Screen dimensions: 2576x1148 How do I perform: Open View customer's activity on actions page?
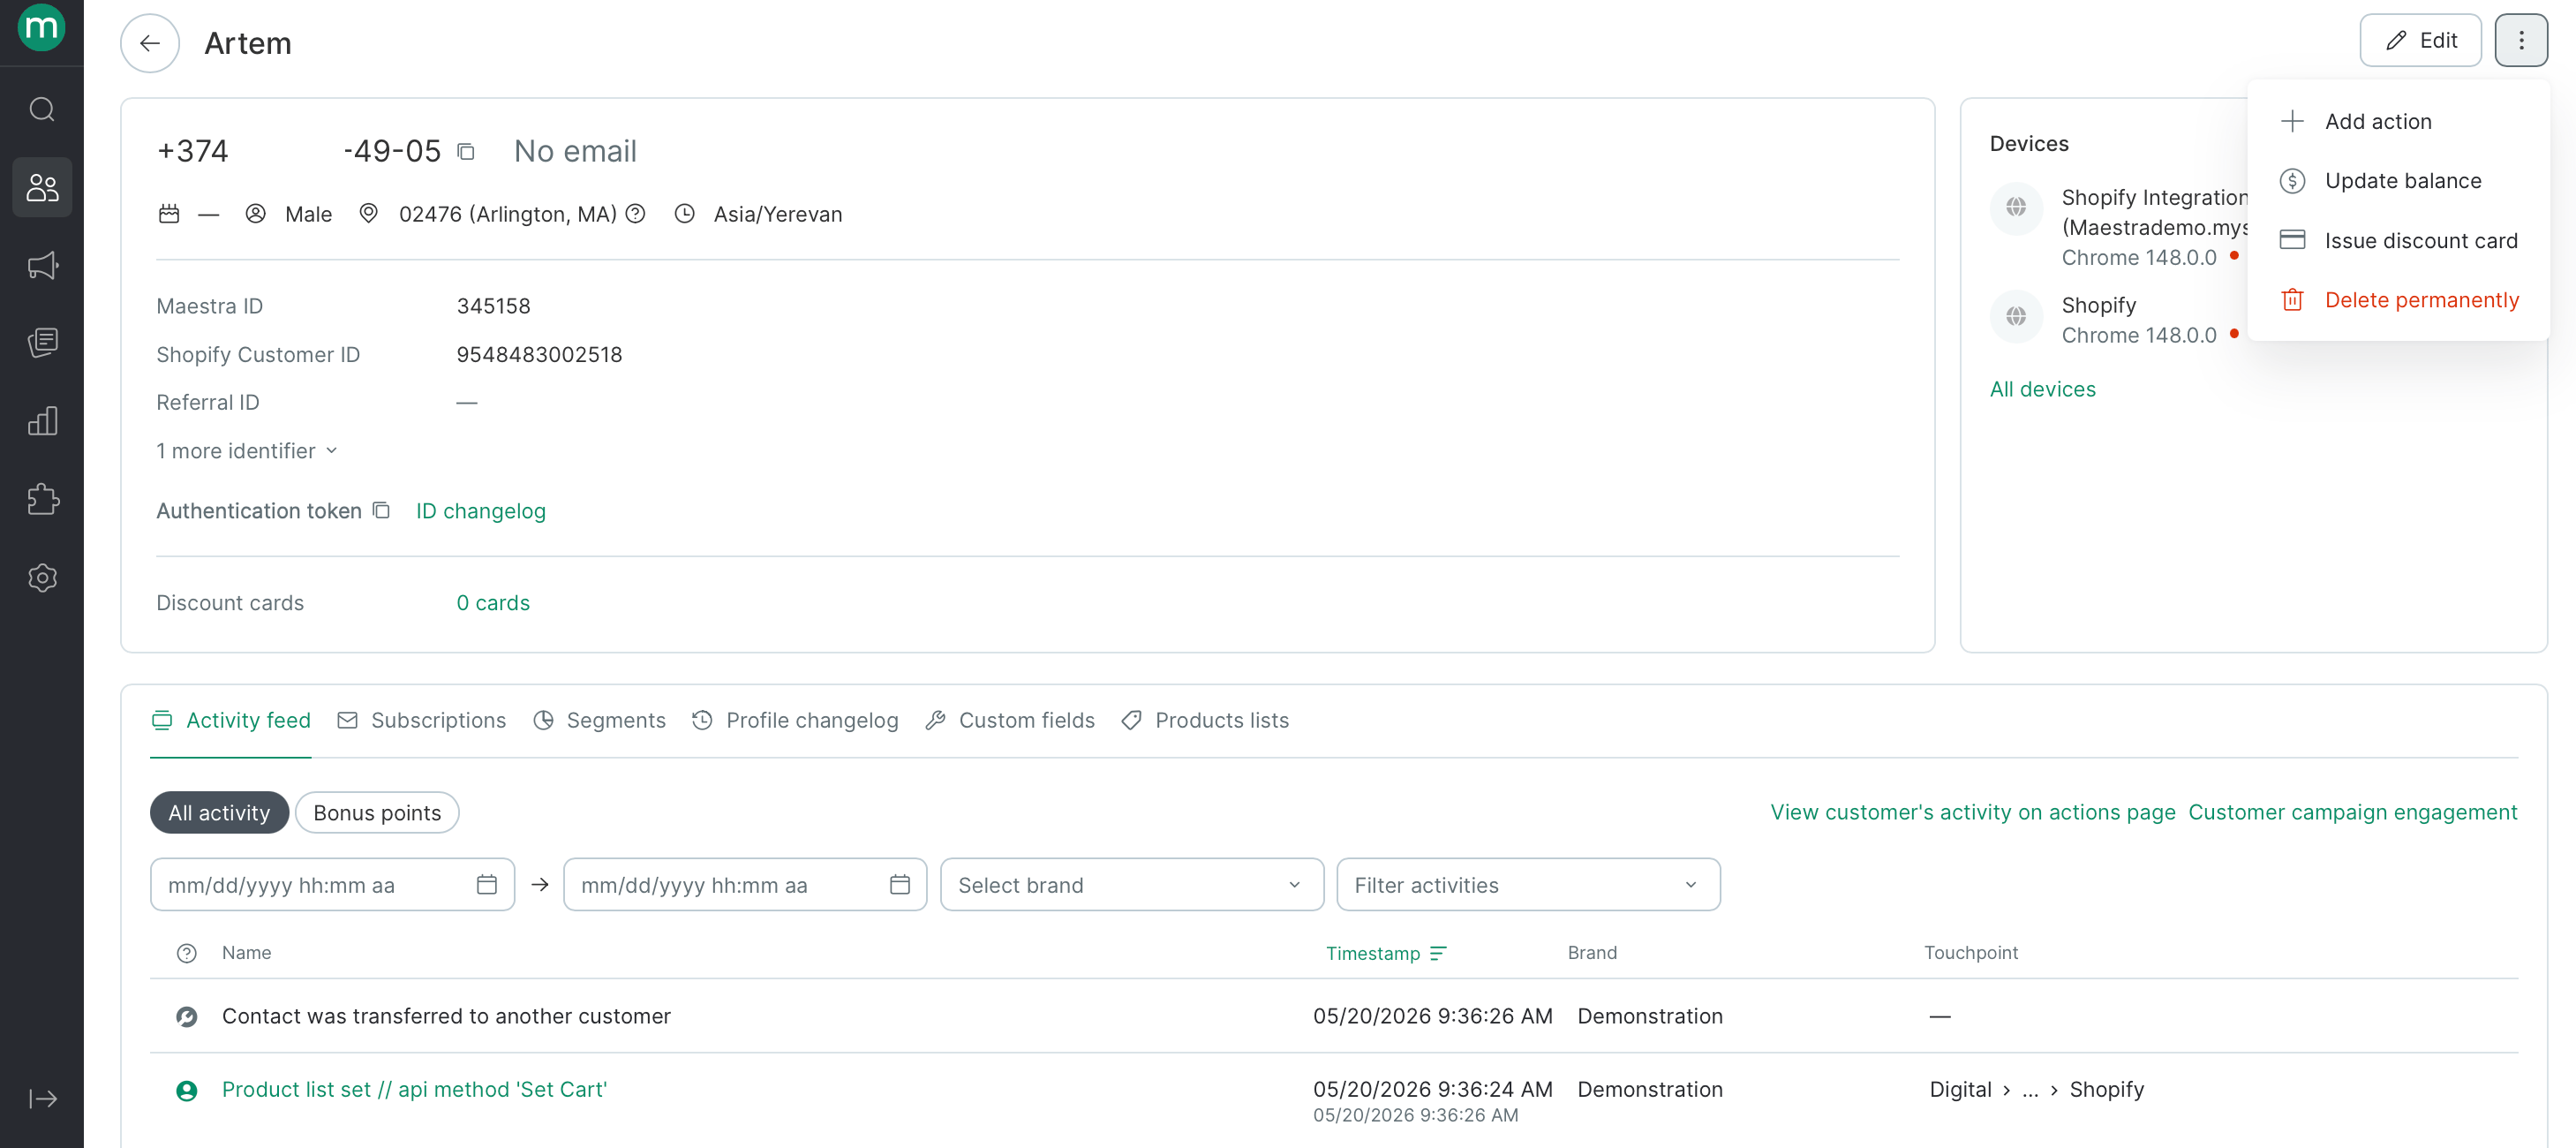click(1972, 812)
